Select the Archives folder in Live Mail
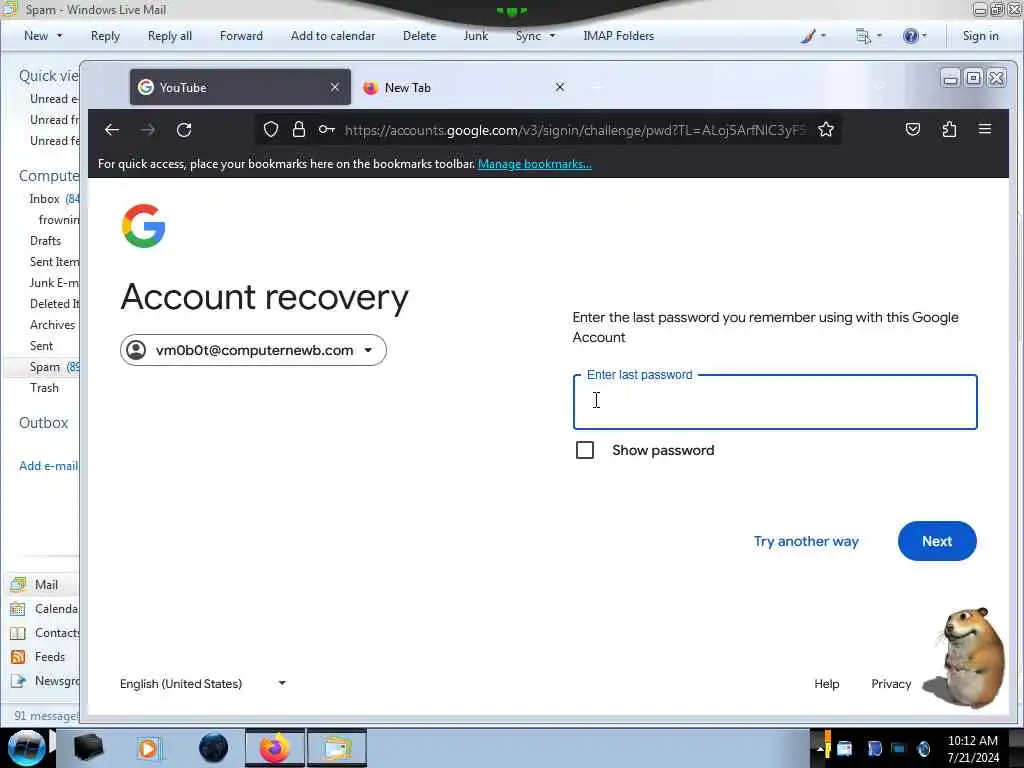1024x768 pixels. pos(52,325)
